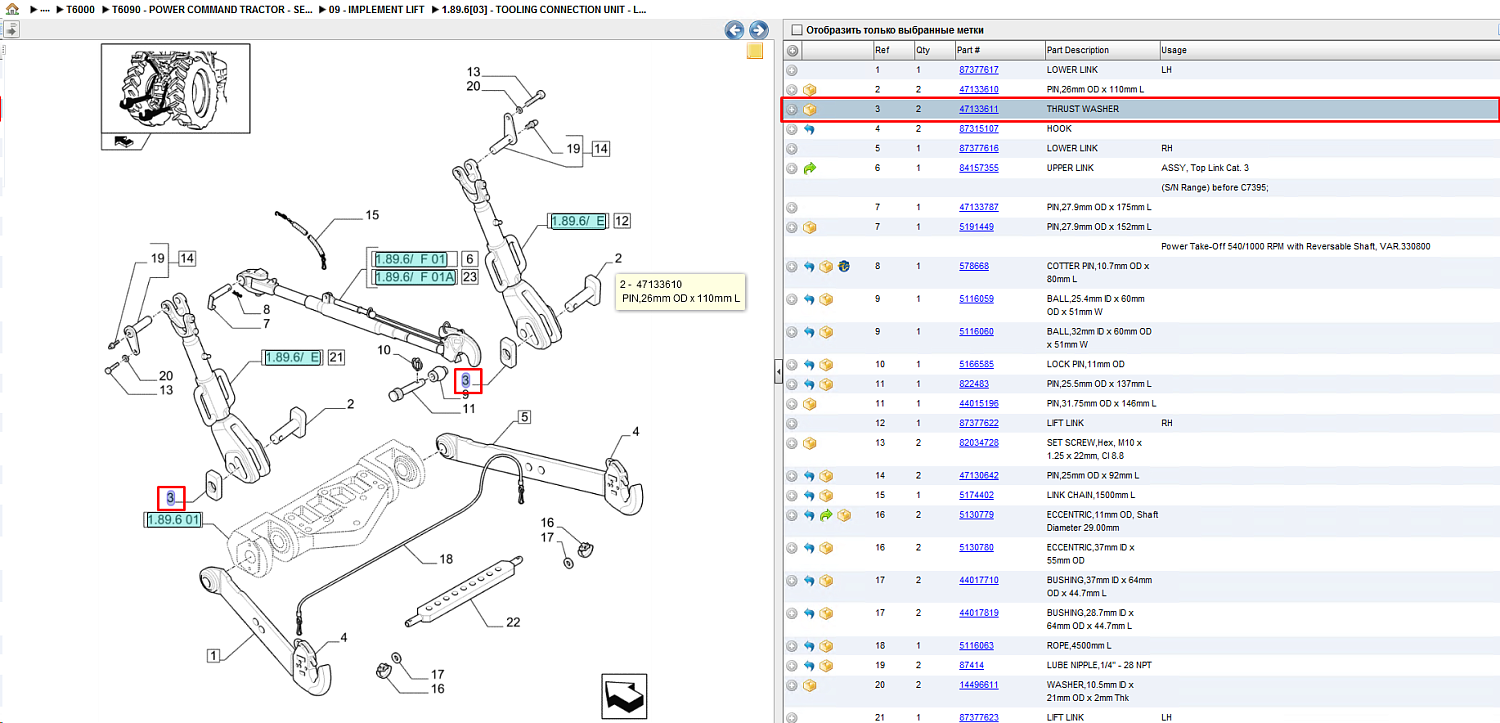Open part number 5174402 link
The width and height of the screenshot is (1500, 723).
point(976,495)
